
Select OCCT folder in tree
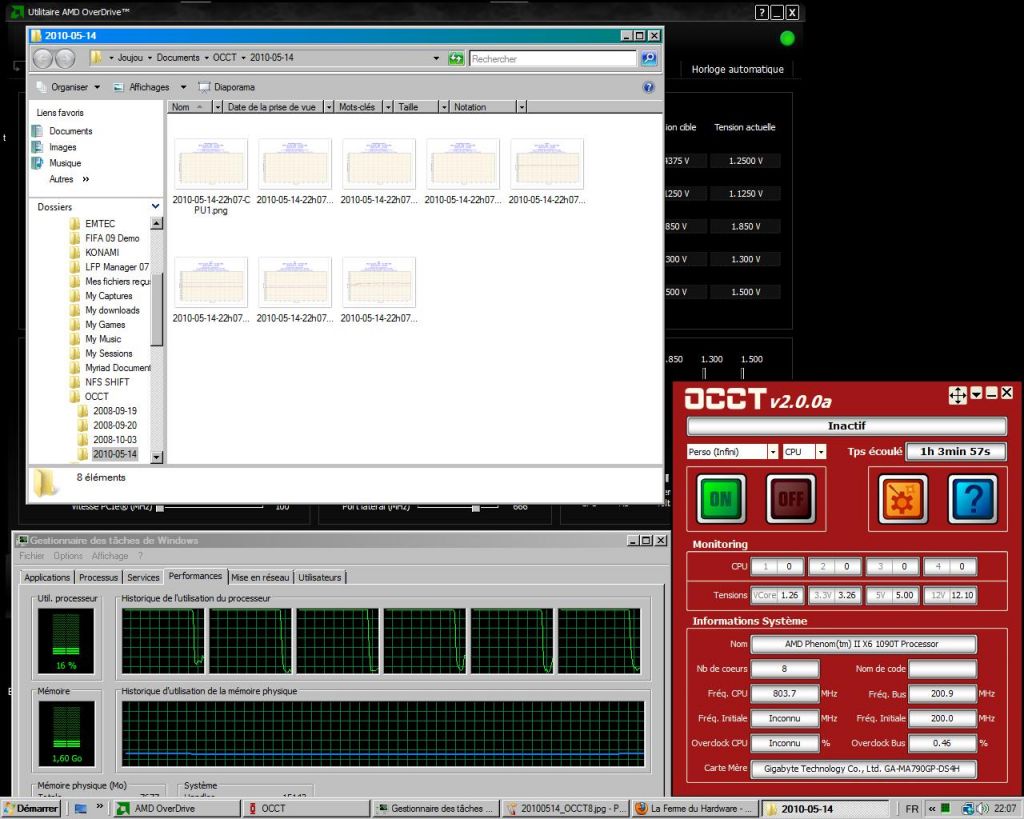(x=97, y=396)
